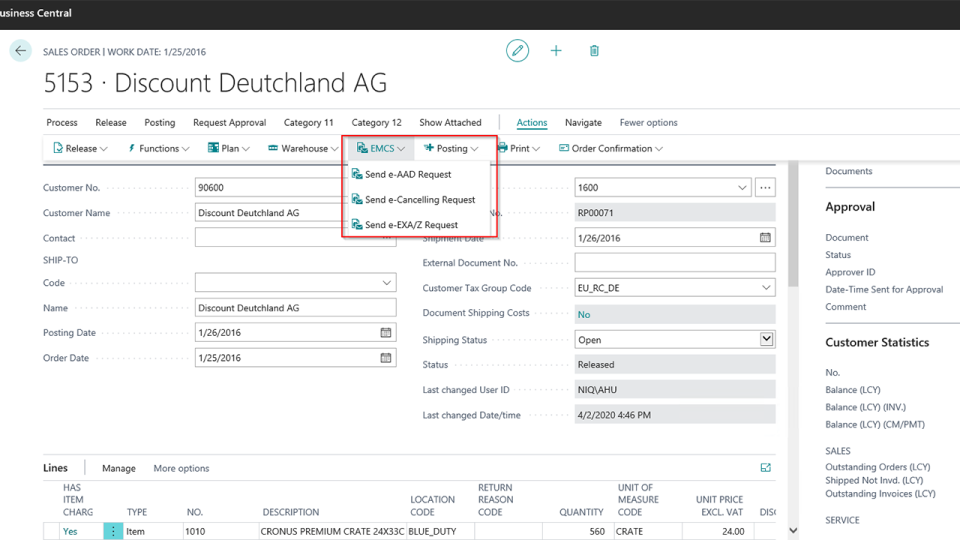The height and width of the screenshot is (540, 960).
Task: Expand the Order Confirmation dropdown
Action: point(659,149)
